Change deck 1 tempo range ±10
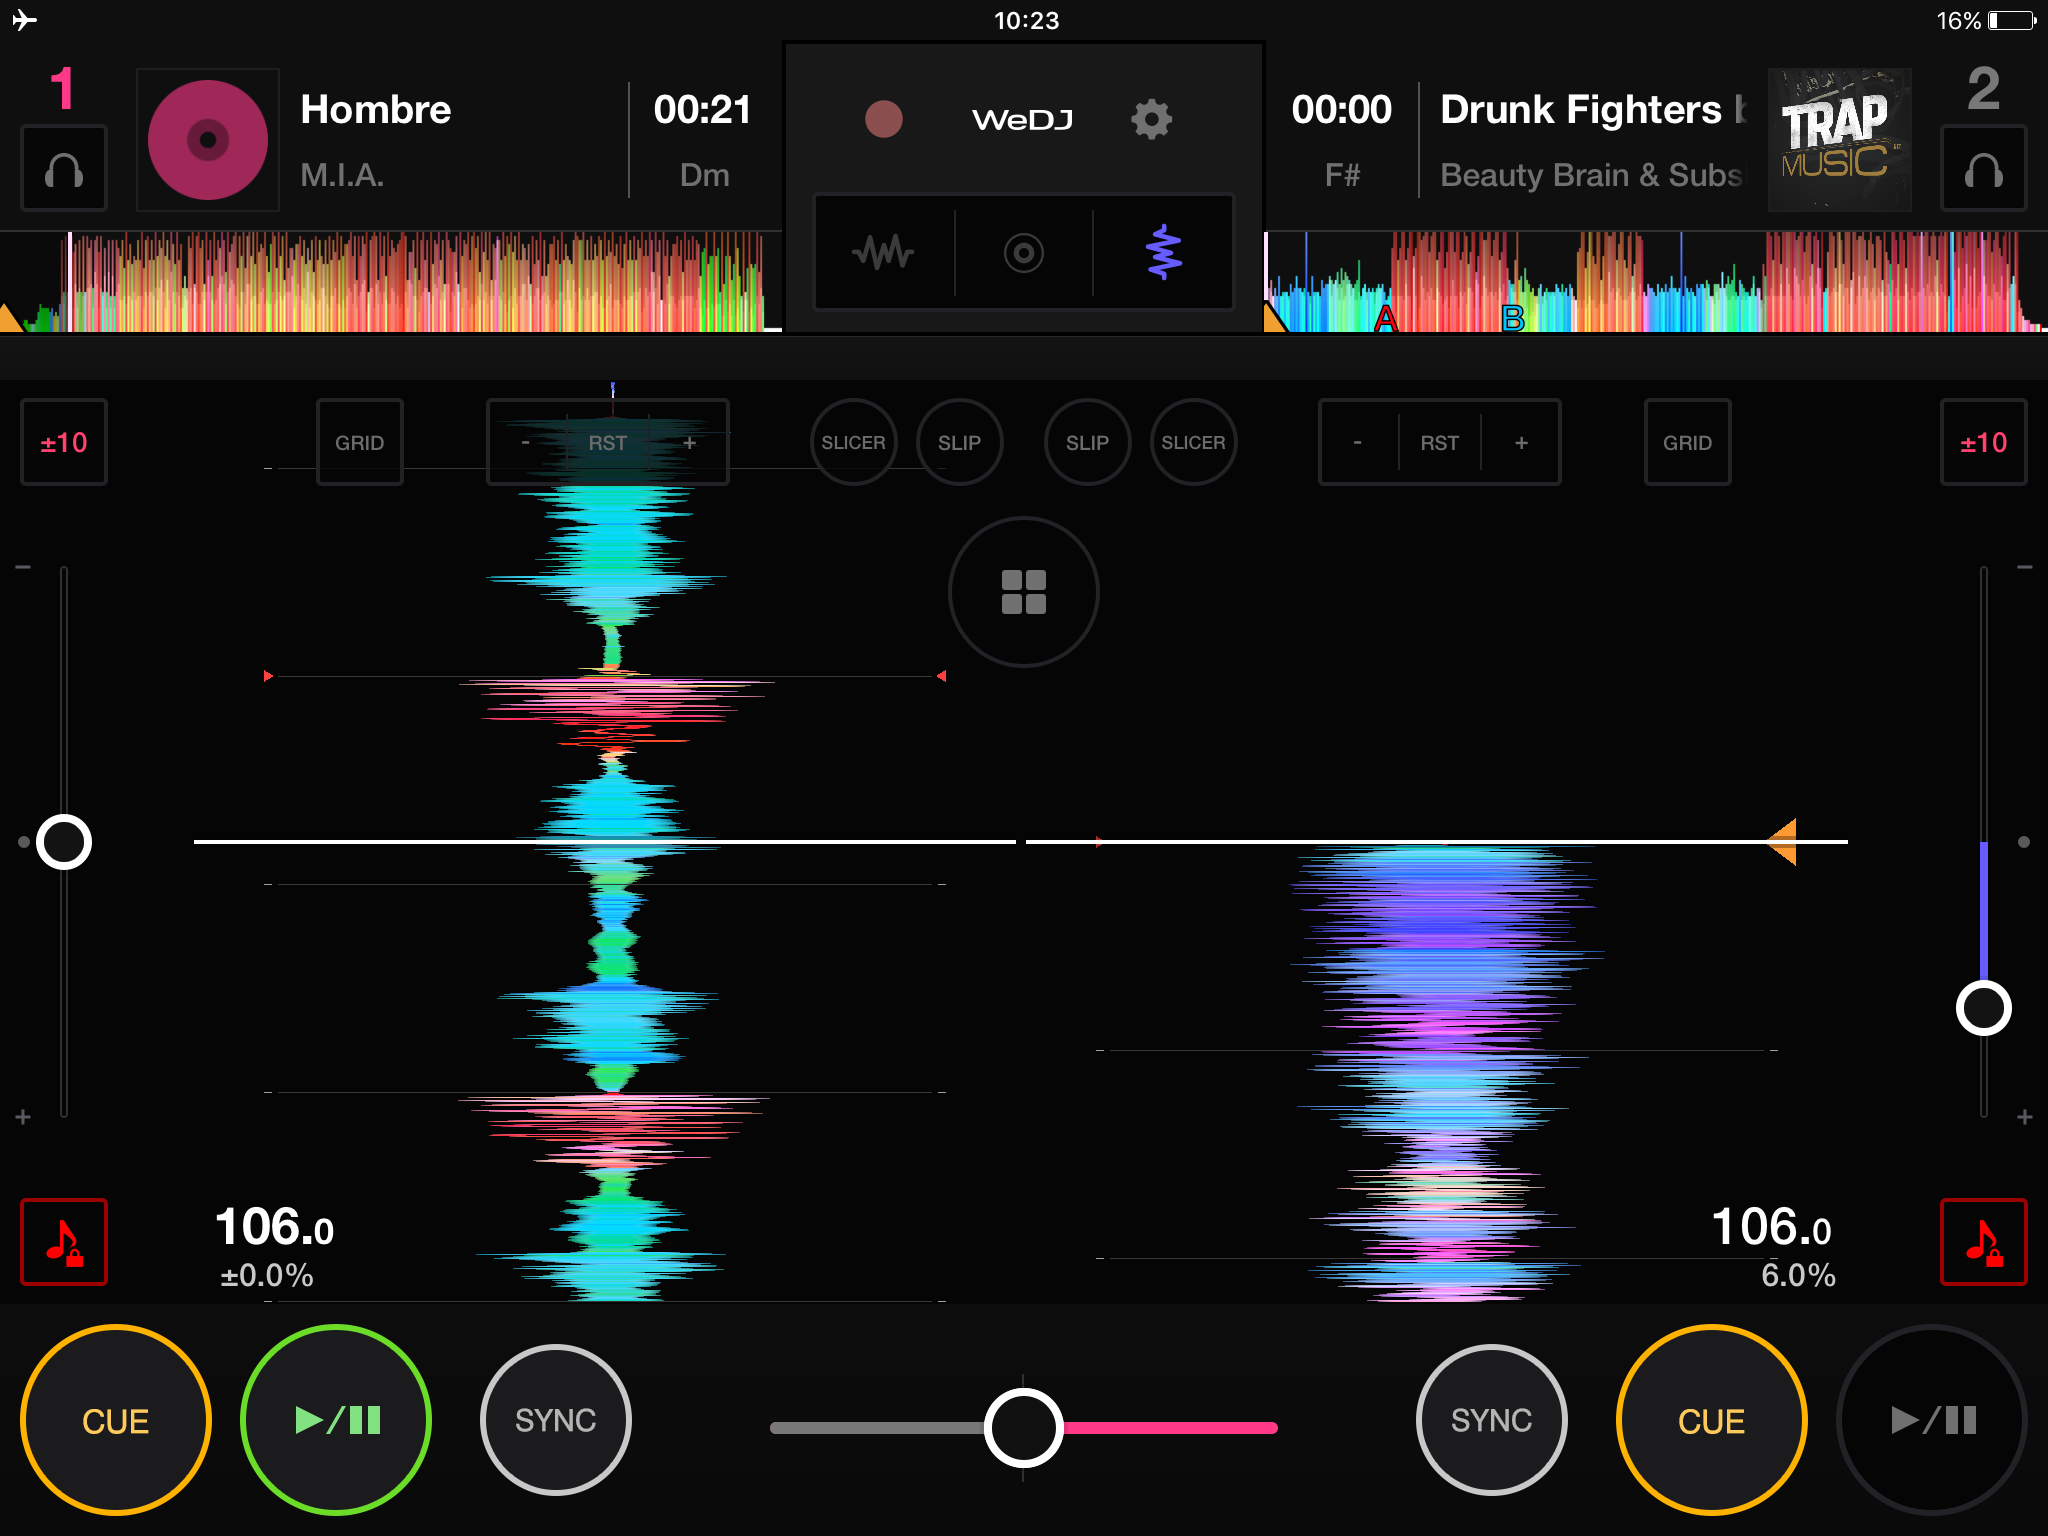 pyautogui.click(x=64, y=442)
